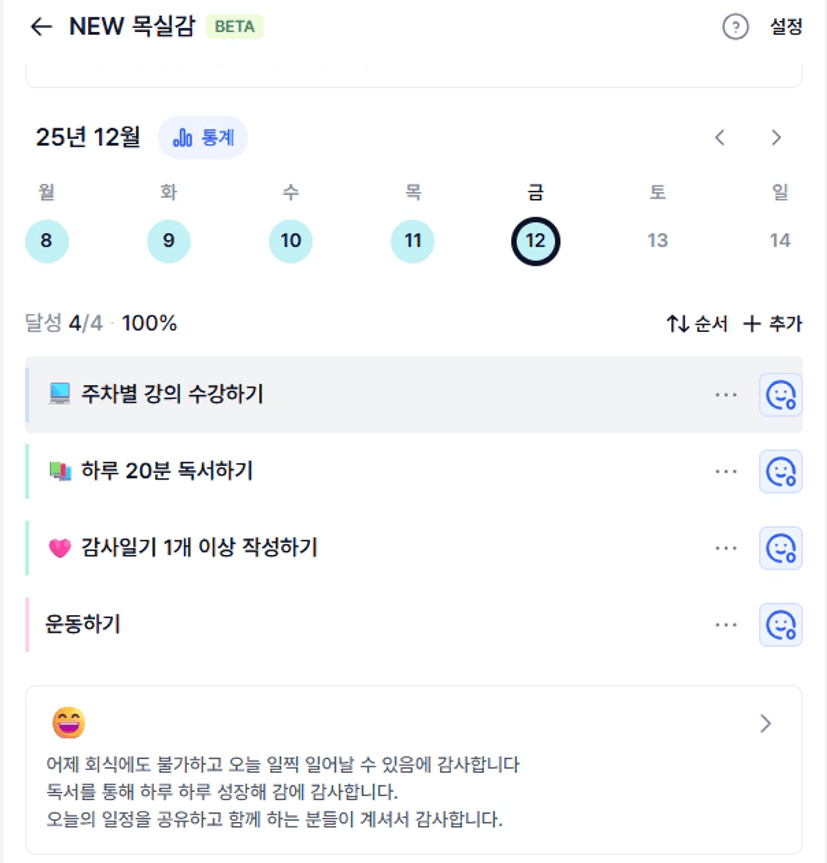This screenshot has height=863, width=827.
Task: Select Wednesday the 10th date circle
Action: (x=291, y=241)
